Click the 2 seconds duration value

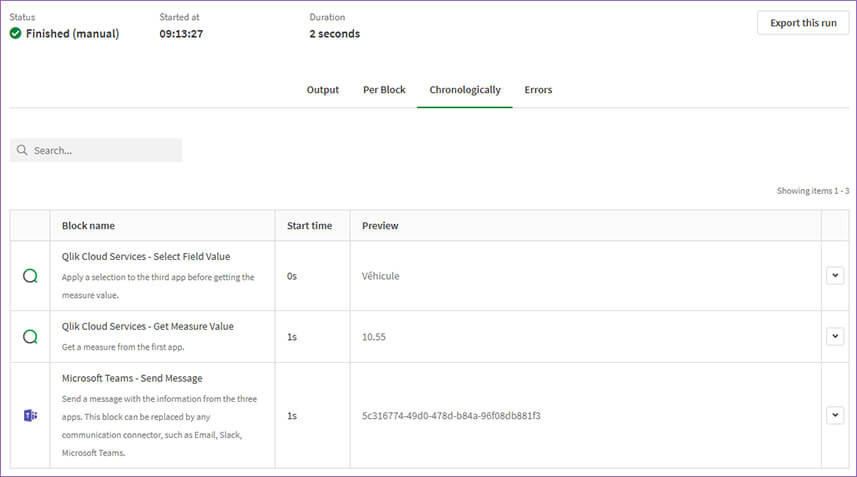(x=334, y=34)
